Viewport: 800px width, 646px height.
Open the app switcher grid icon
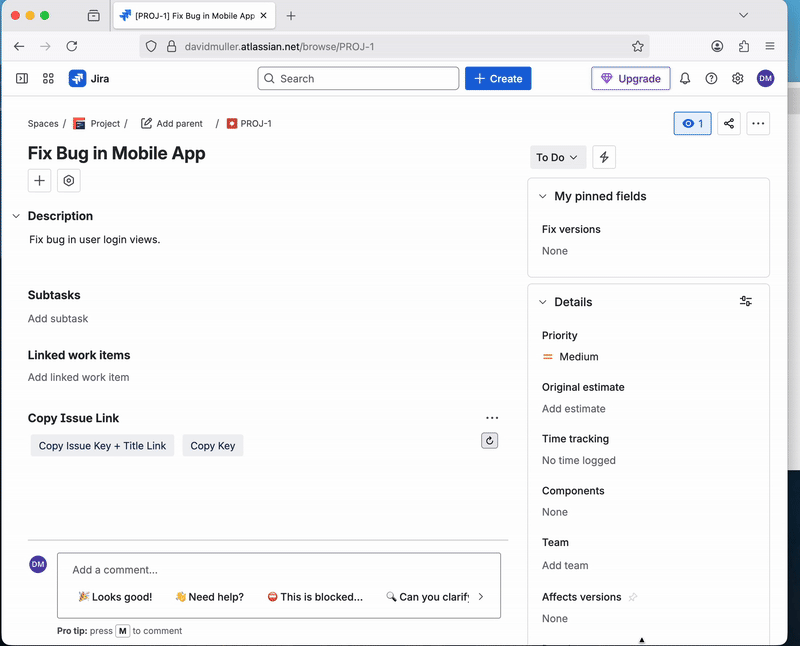coord(48,79)
